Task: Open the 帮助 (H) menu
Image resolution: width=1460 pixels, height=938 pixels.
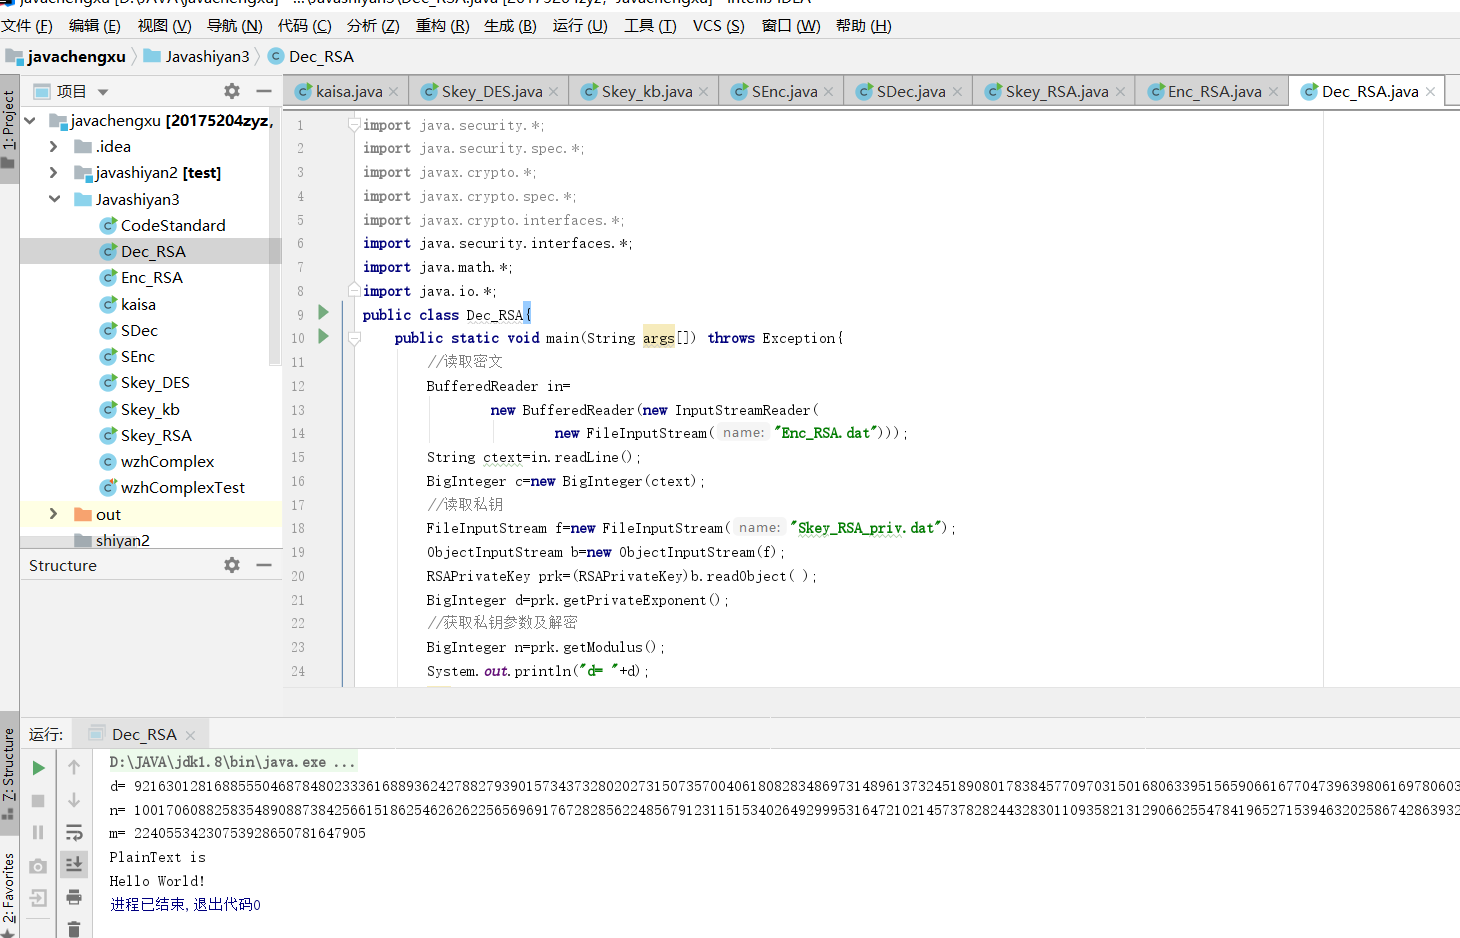Action: pos(863,26)
